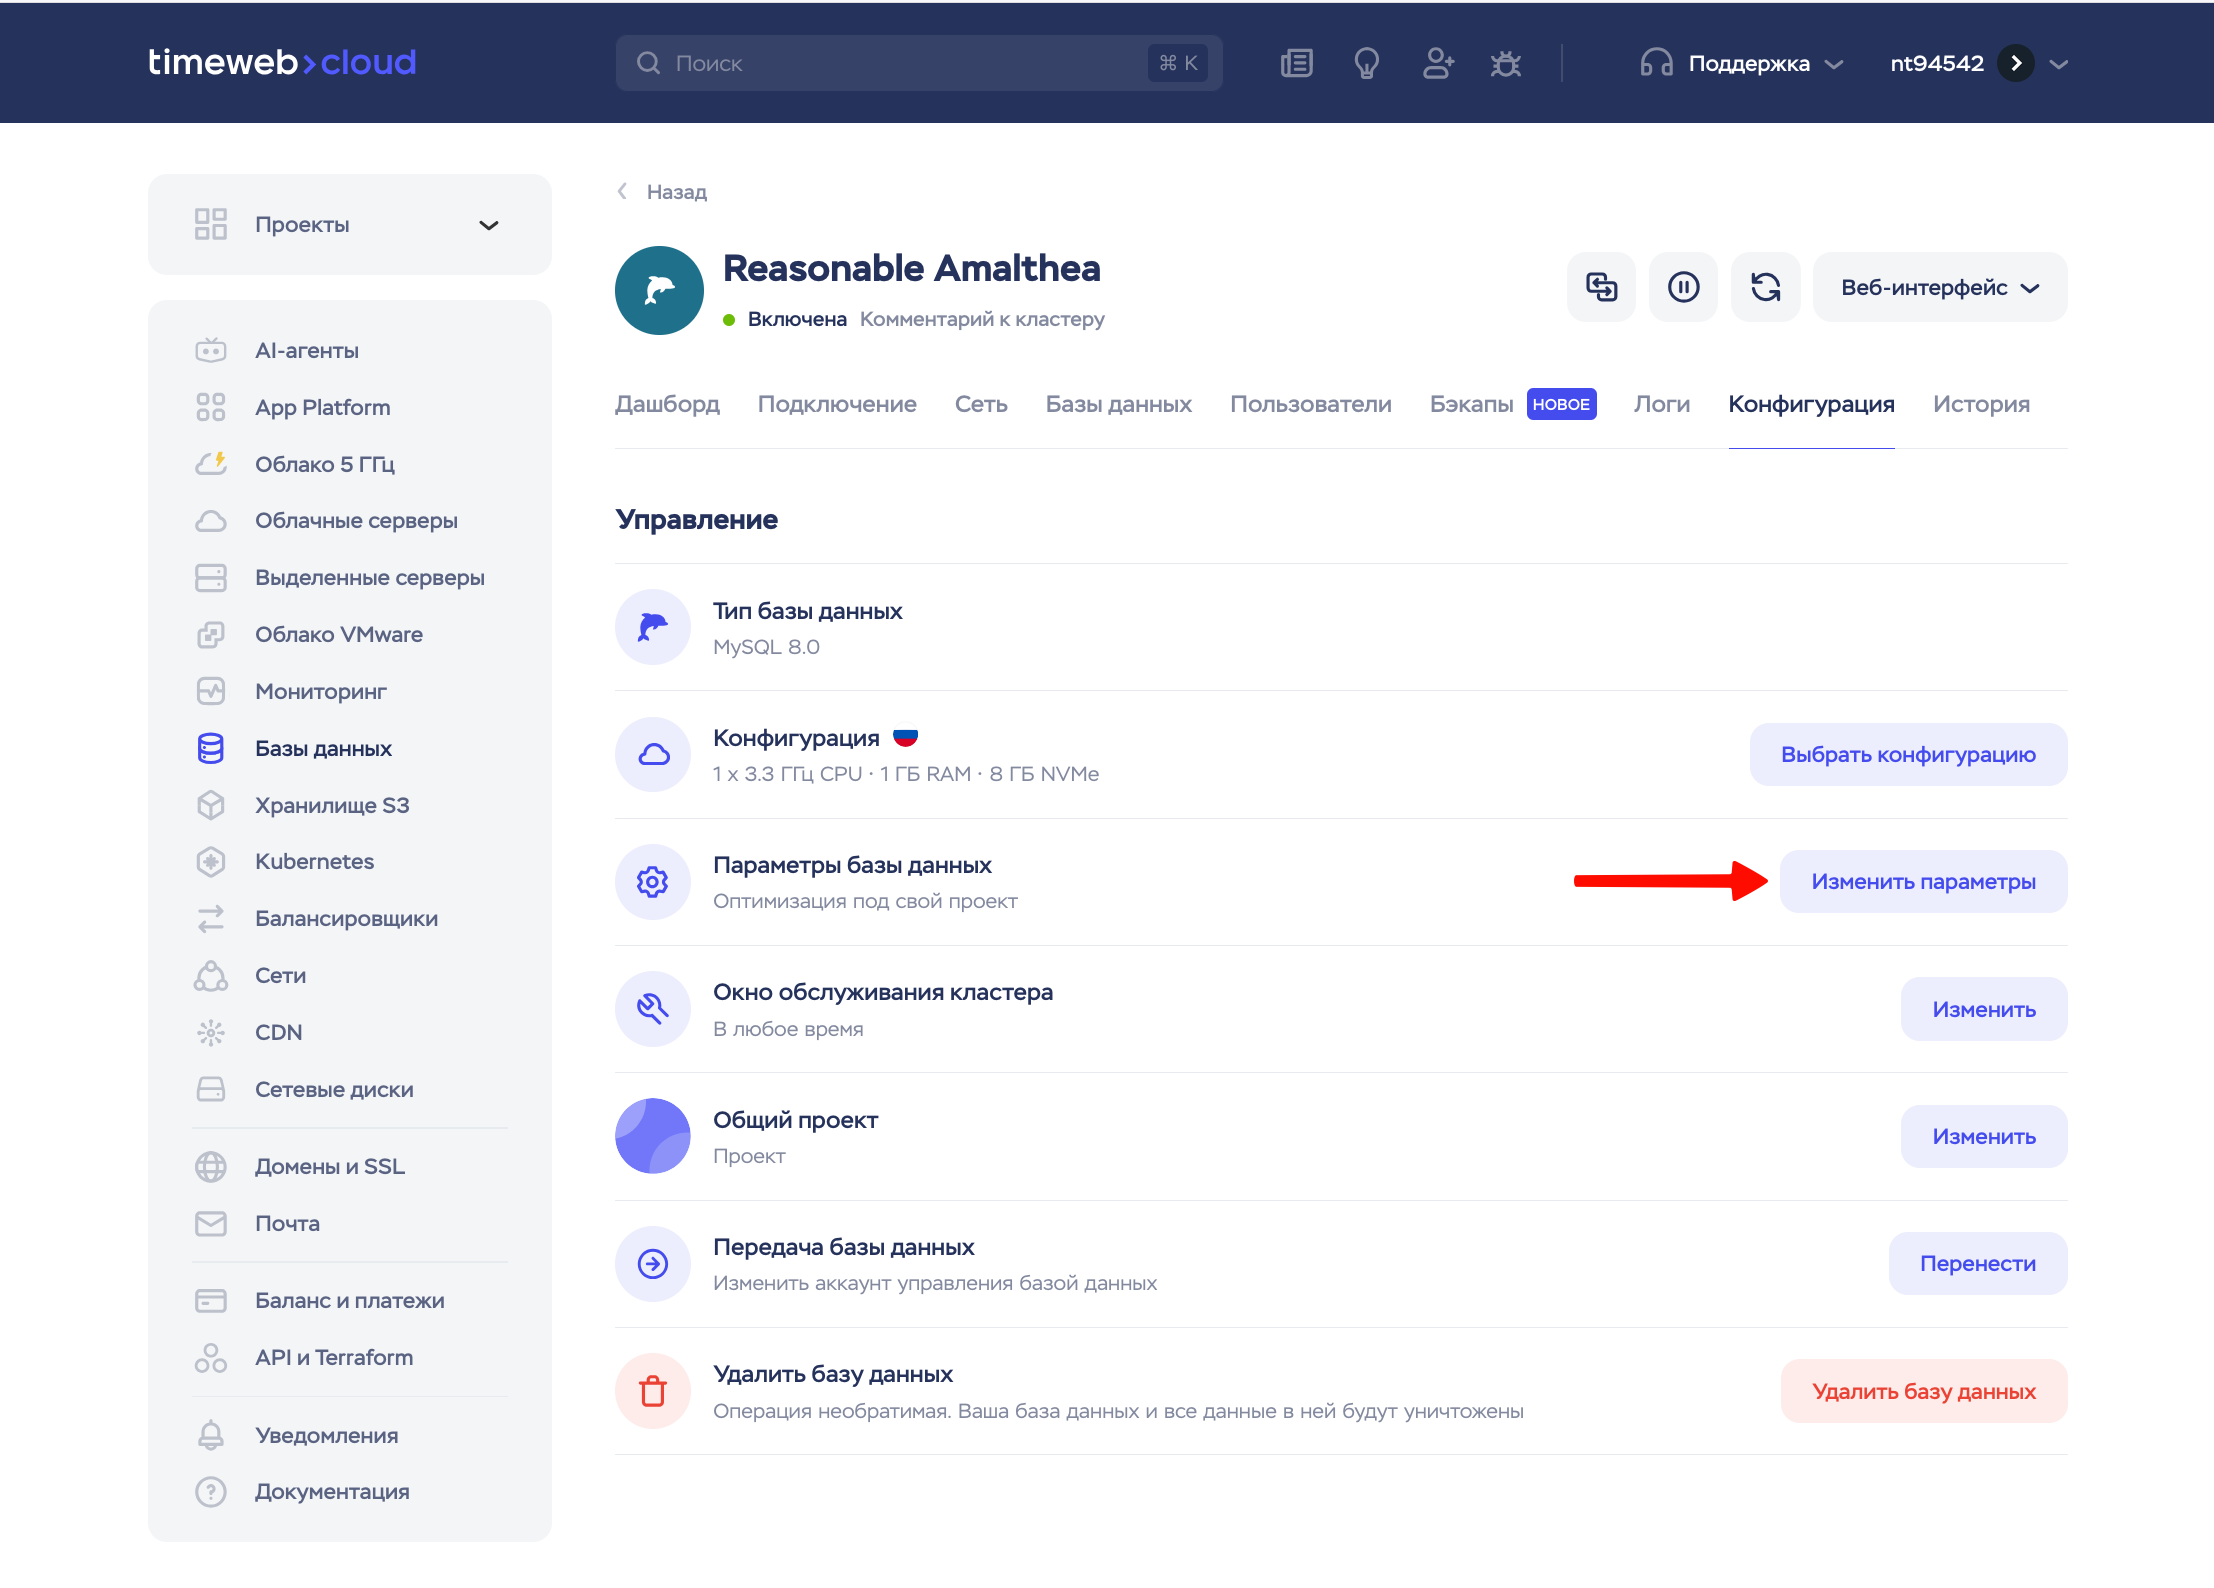Click the clone database icon button

[1601, 287]
